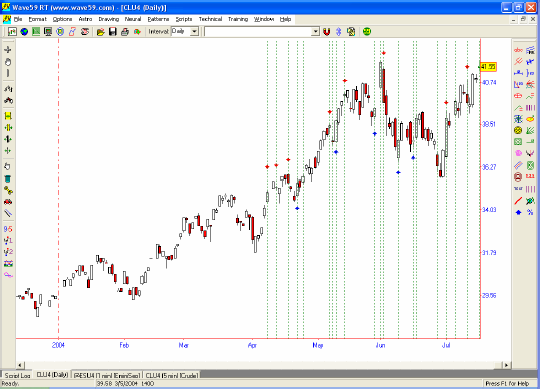The width and height of the screenshot is (540, 389).
Task: Click the open folder icon
Action: 101,32
